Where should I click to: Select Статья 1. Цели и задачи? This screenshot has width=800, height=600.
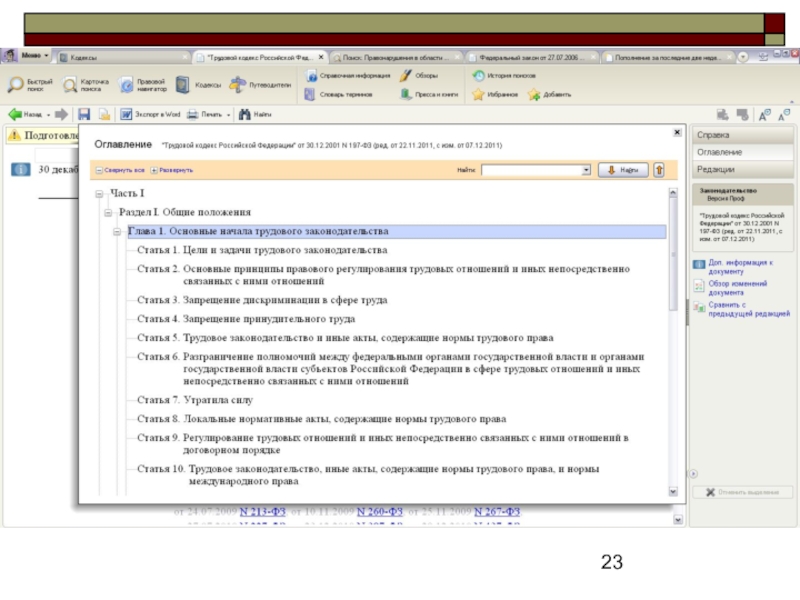point(262,251)
